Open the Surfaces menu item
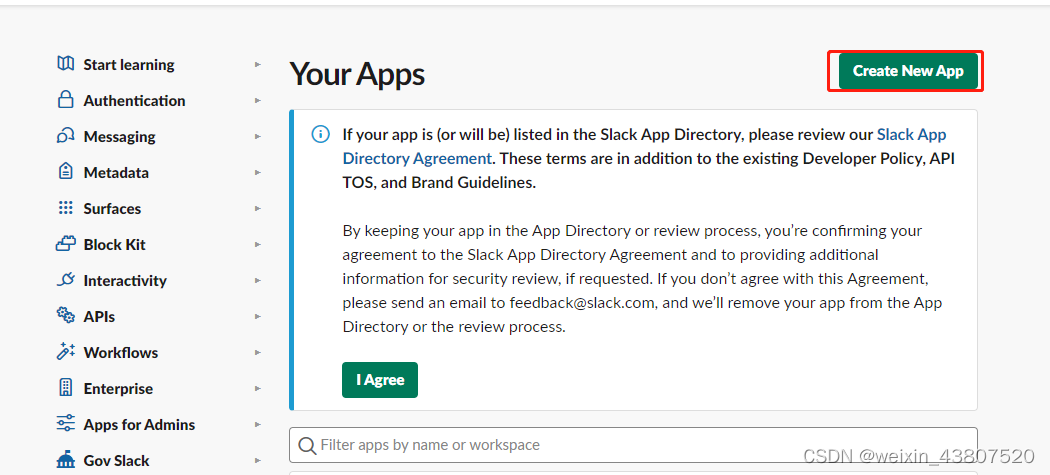 pos(112,208)
